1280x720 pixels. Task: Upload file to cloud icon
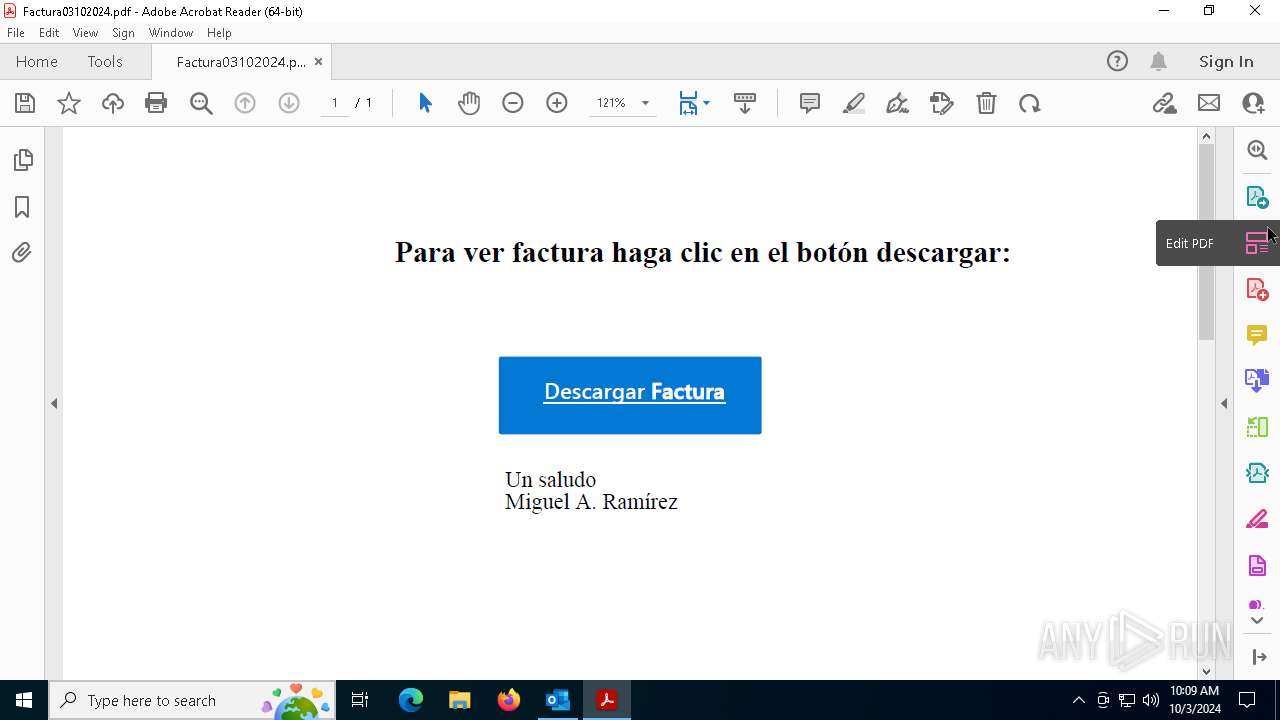click(x=113, y=103)
